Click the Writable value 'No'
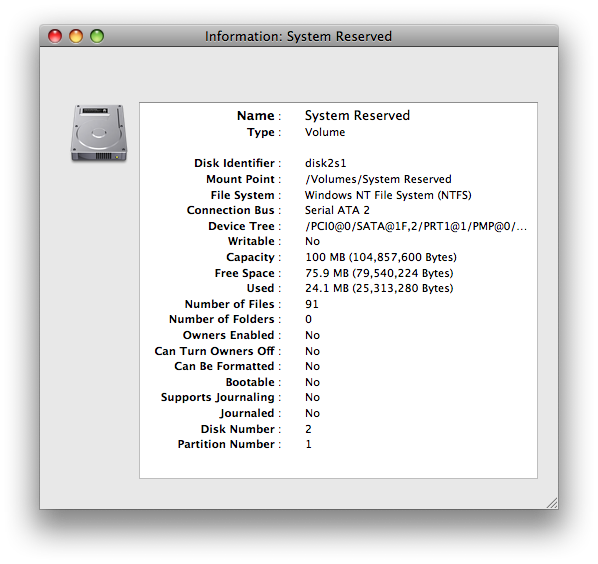Image resolution: width=598 pixels, height=564 pixels. (312, 241)
